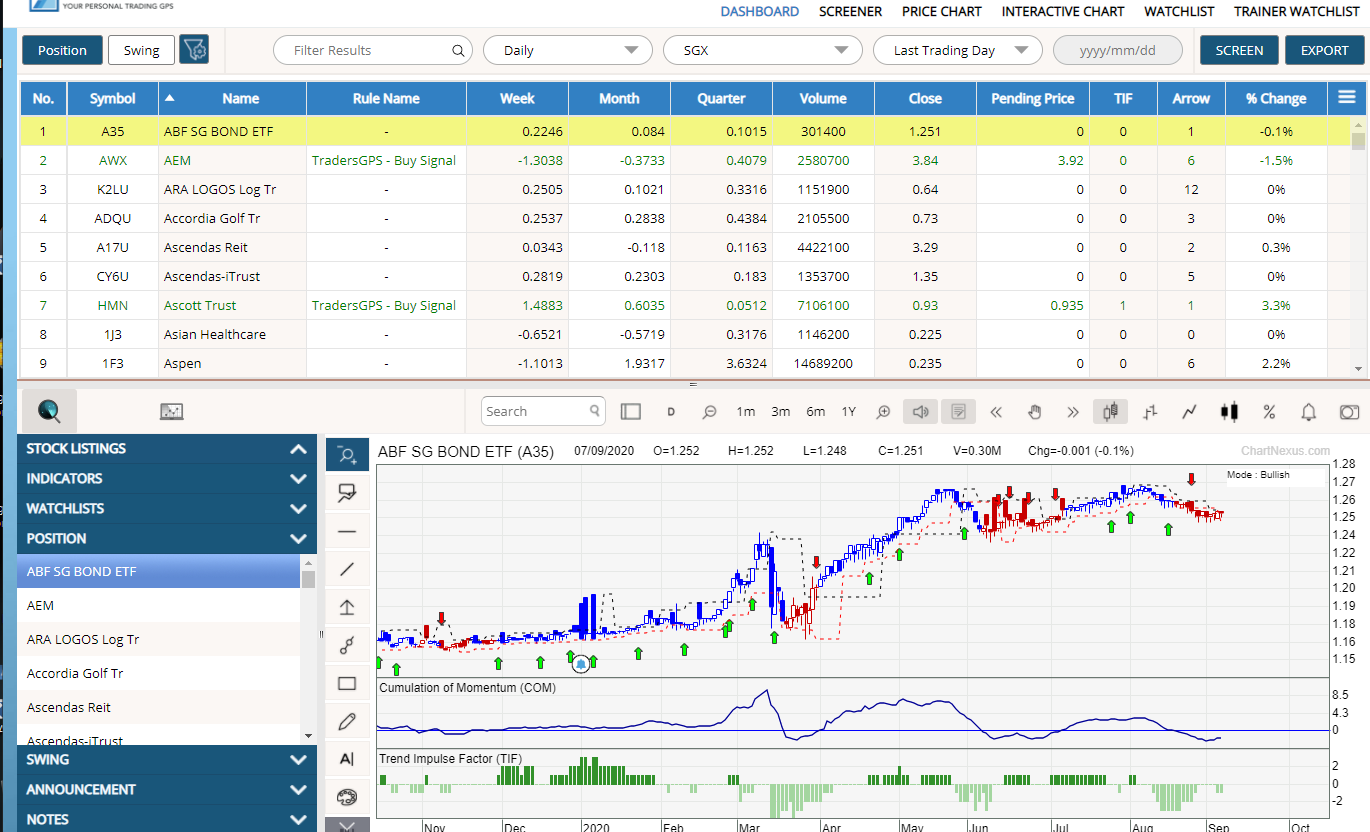The height and width of the screenshot is (832, 1370).
Task: Sort the table by Name column
Action: click(x=231, y=98)
